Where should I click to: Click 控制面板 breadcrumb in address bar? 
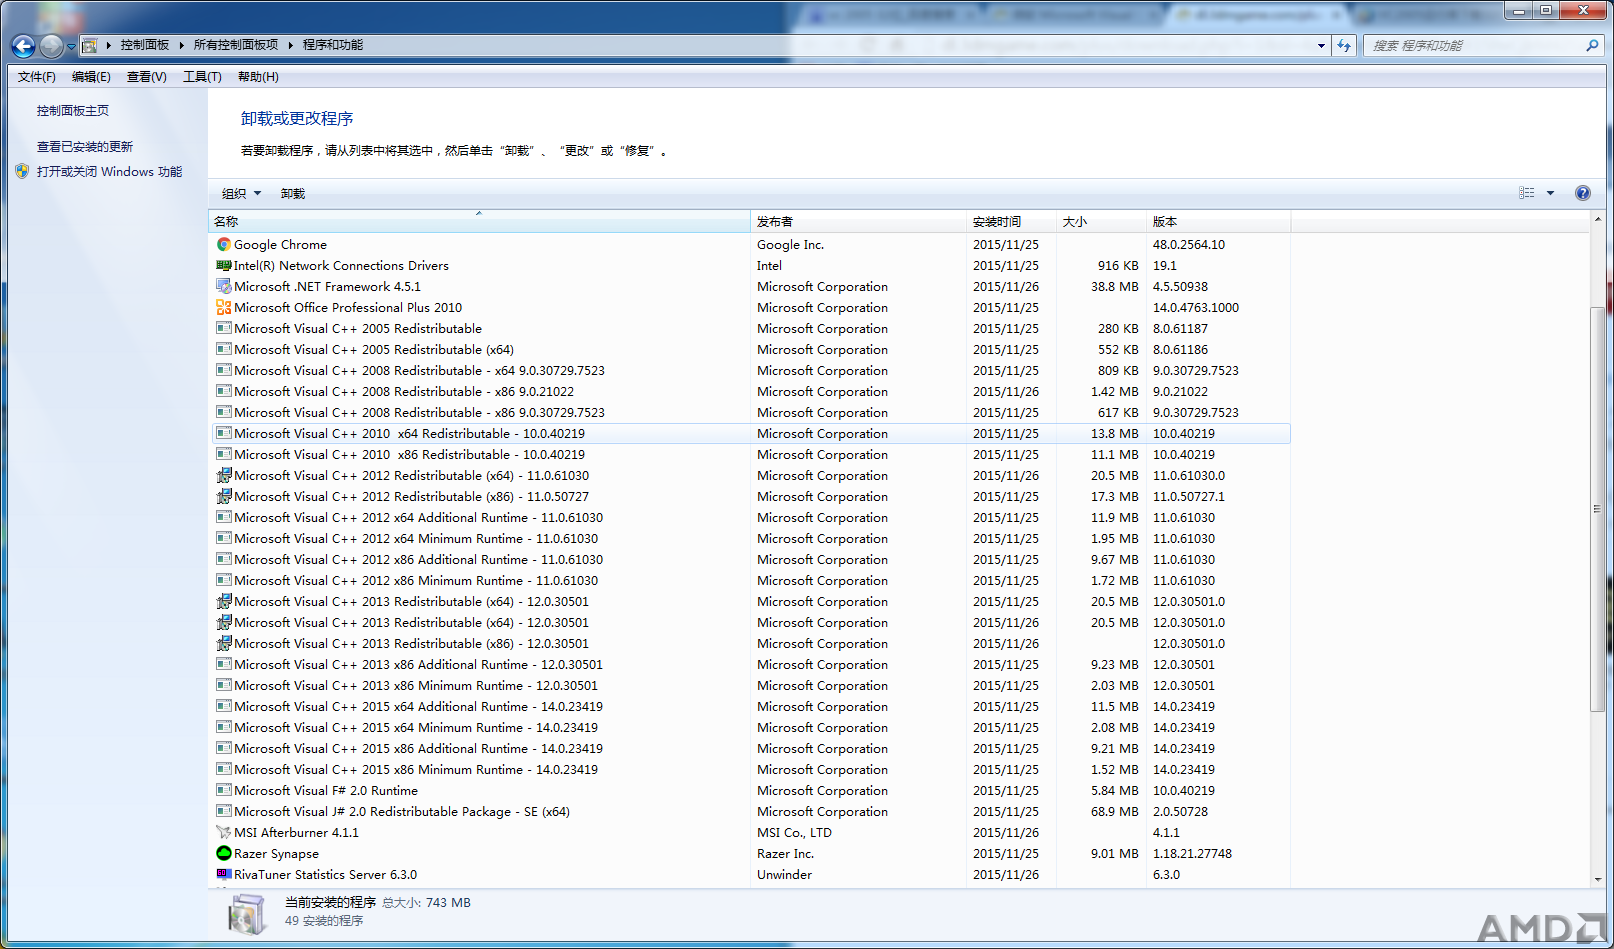145,45
